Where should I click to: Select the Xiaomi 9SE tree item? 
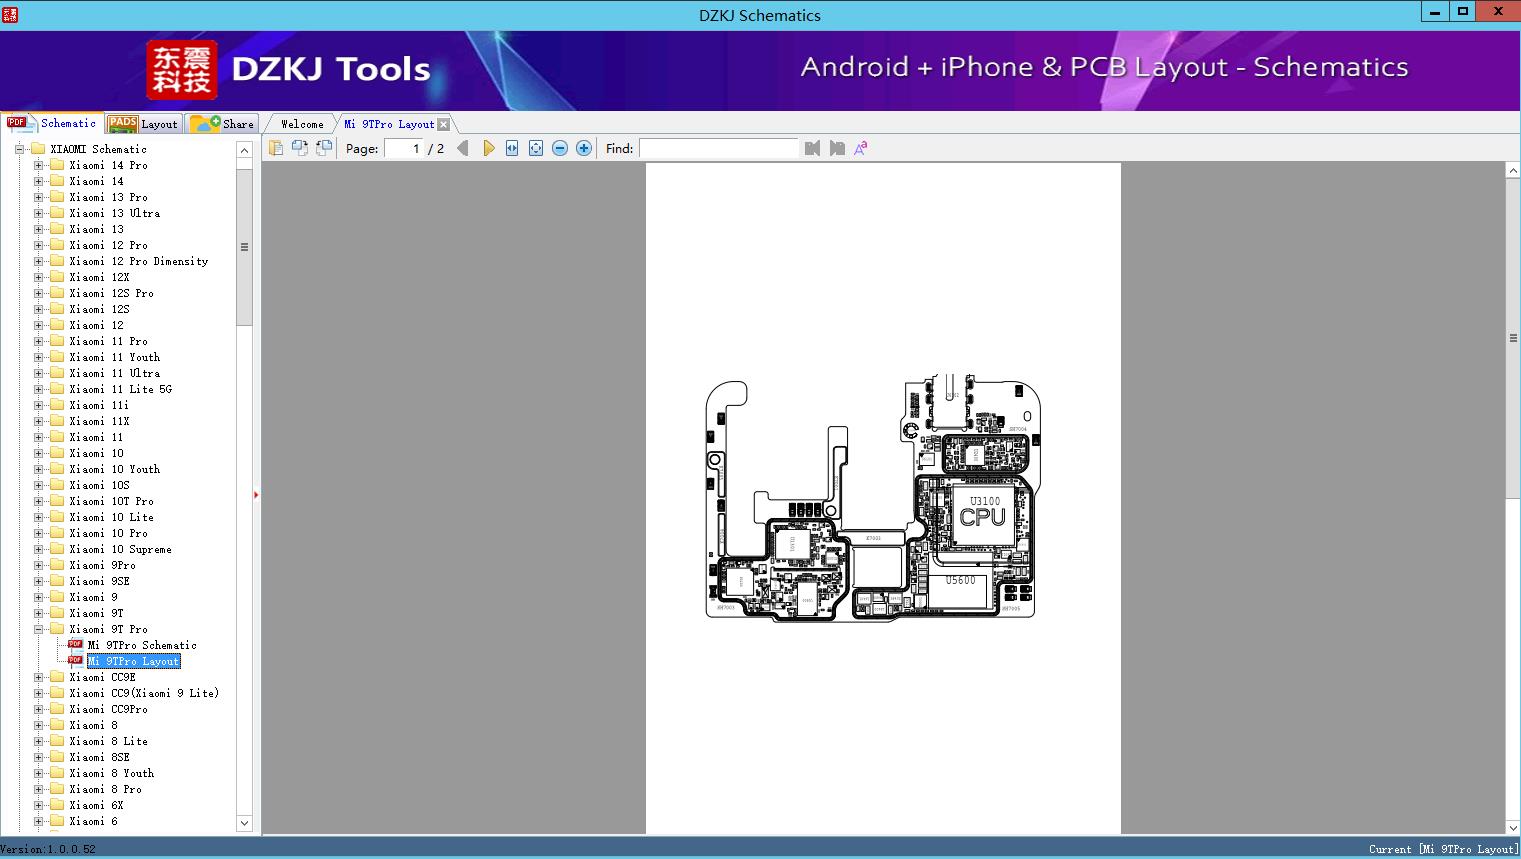point(99,581)
